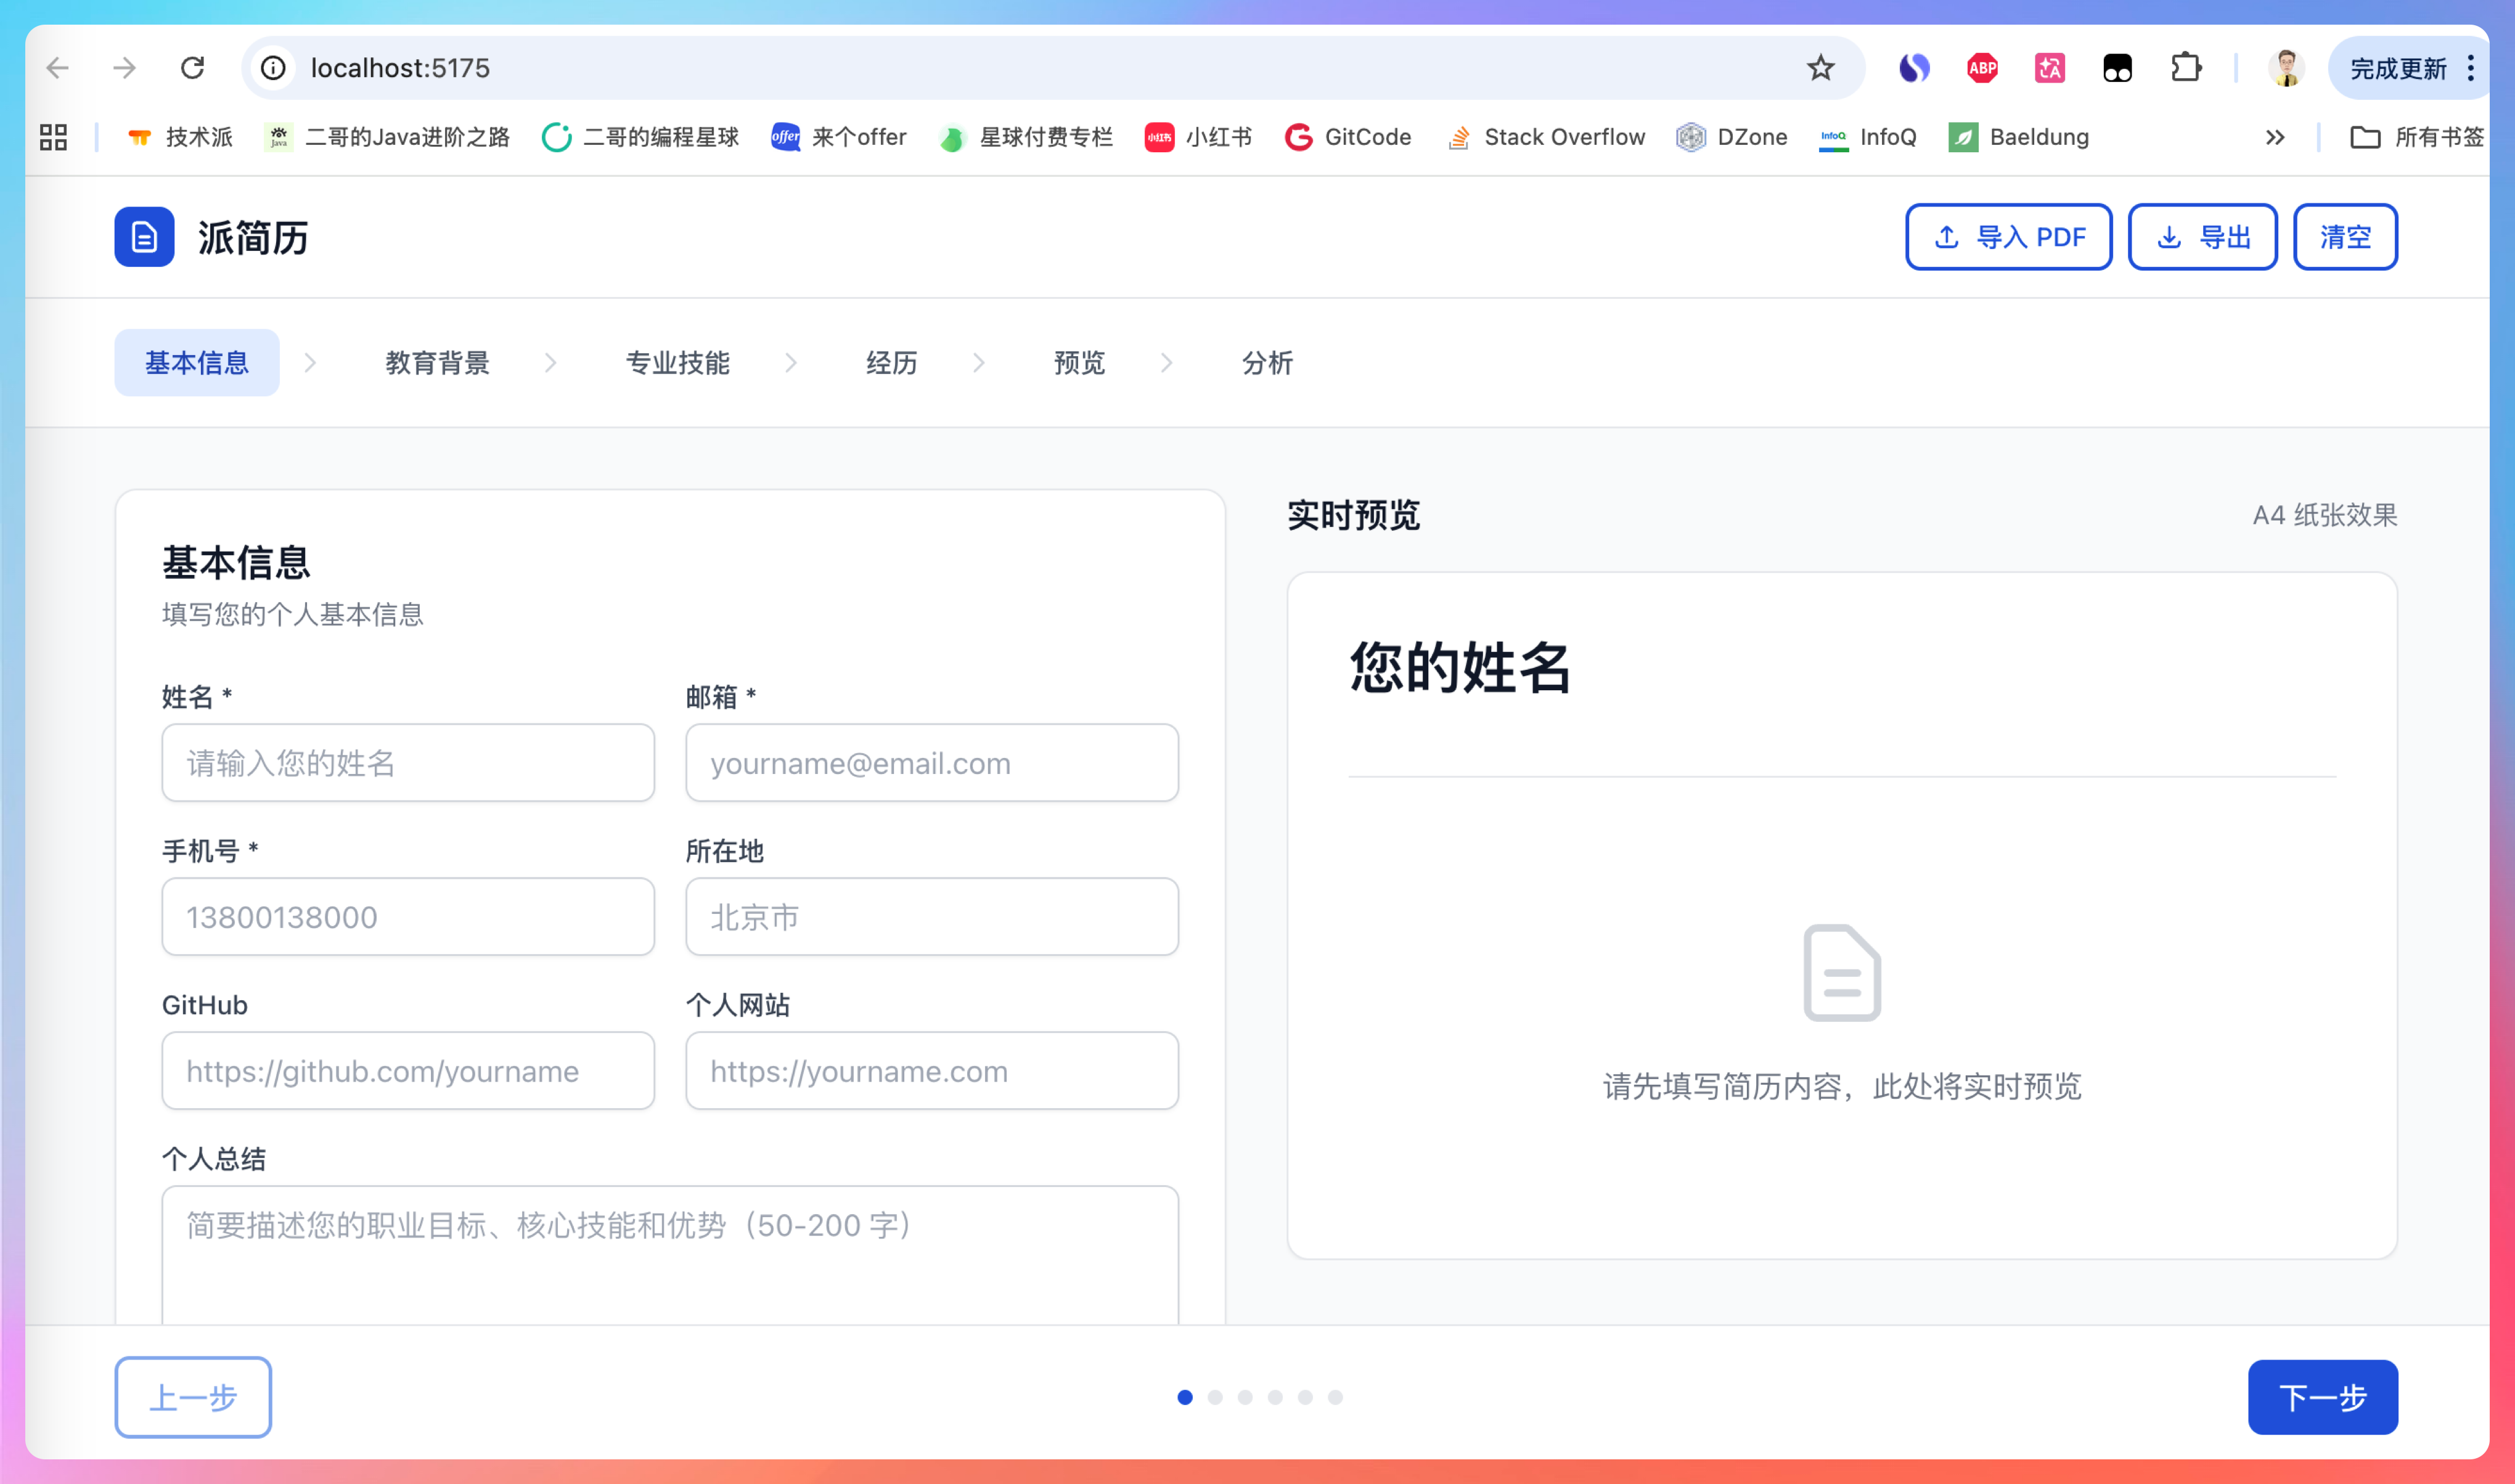
Task: Click the 下一步 button
Action: coord(2322,1396)
